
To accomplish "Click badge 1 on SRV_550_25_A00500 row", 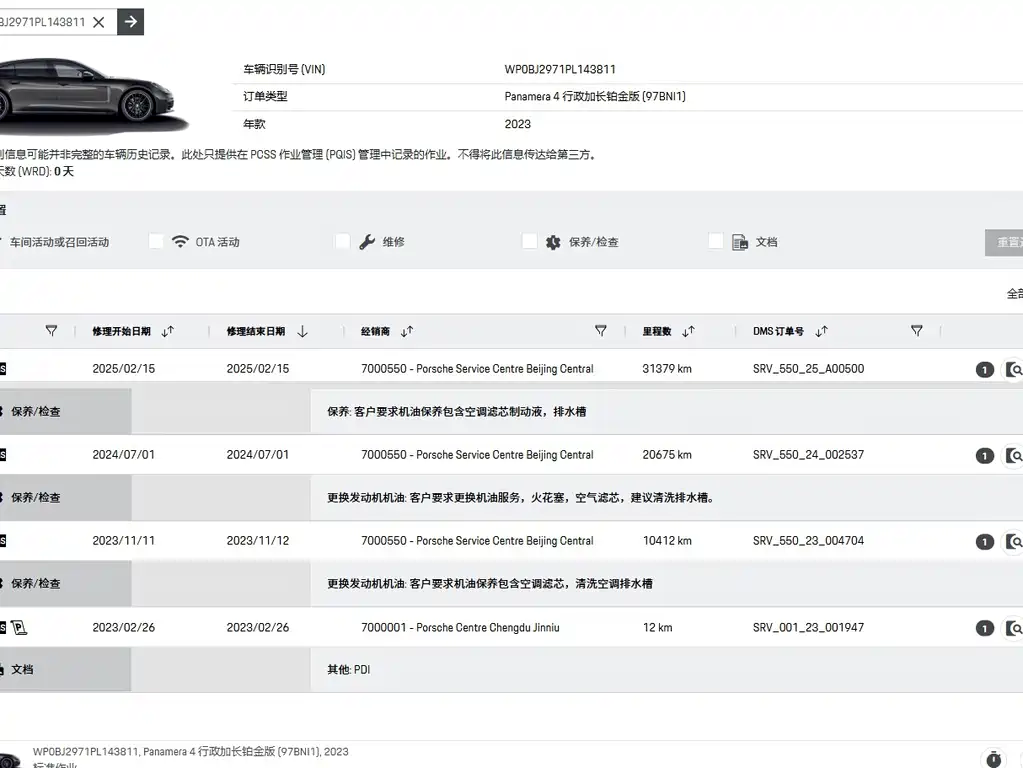I will [x=985, y=370].
